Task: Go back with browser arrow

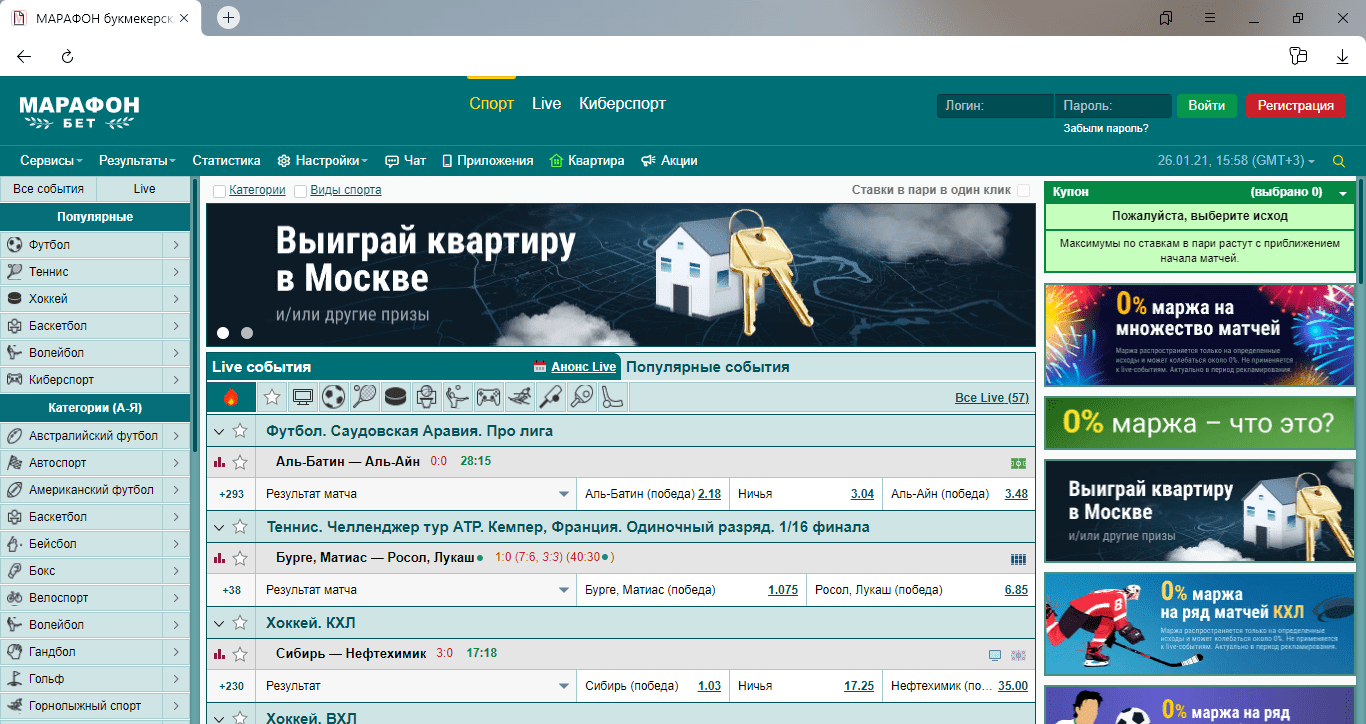Action: click(x=24, y=56)
